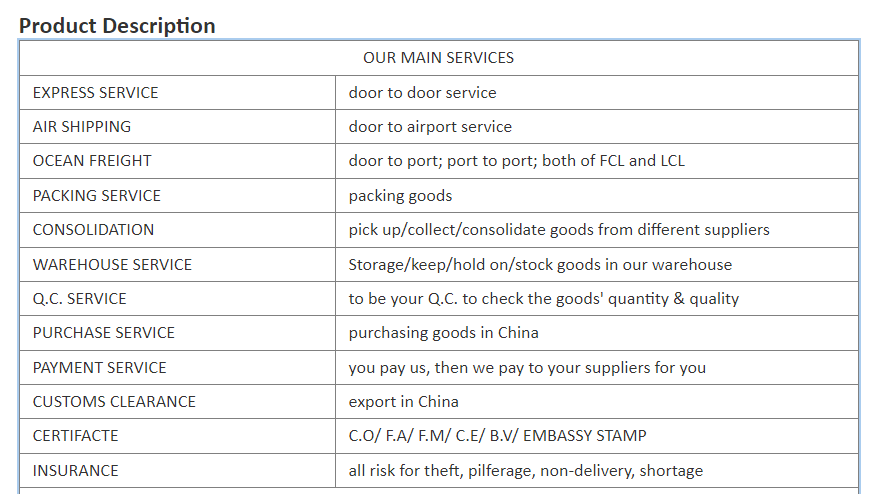Select the AIR SHIPPING row label
Viewport: 893px width, 494px height.
point(82,126)
